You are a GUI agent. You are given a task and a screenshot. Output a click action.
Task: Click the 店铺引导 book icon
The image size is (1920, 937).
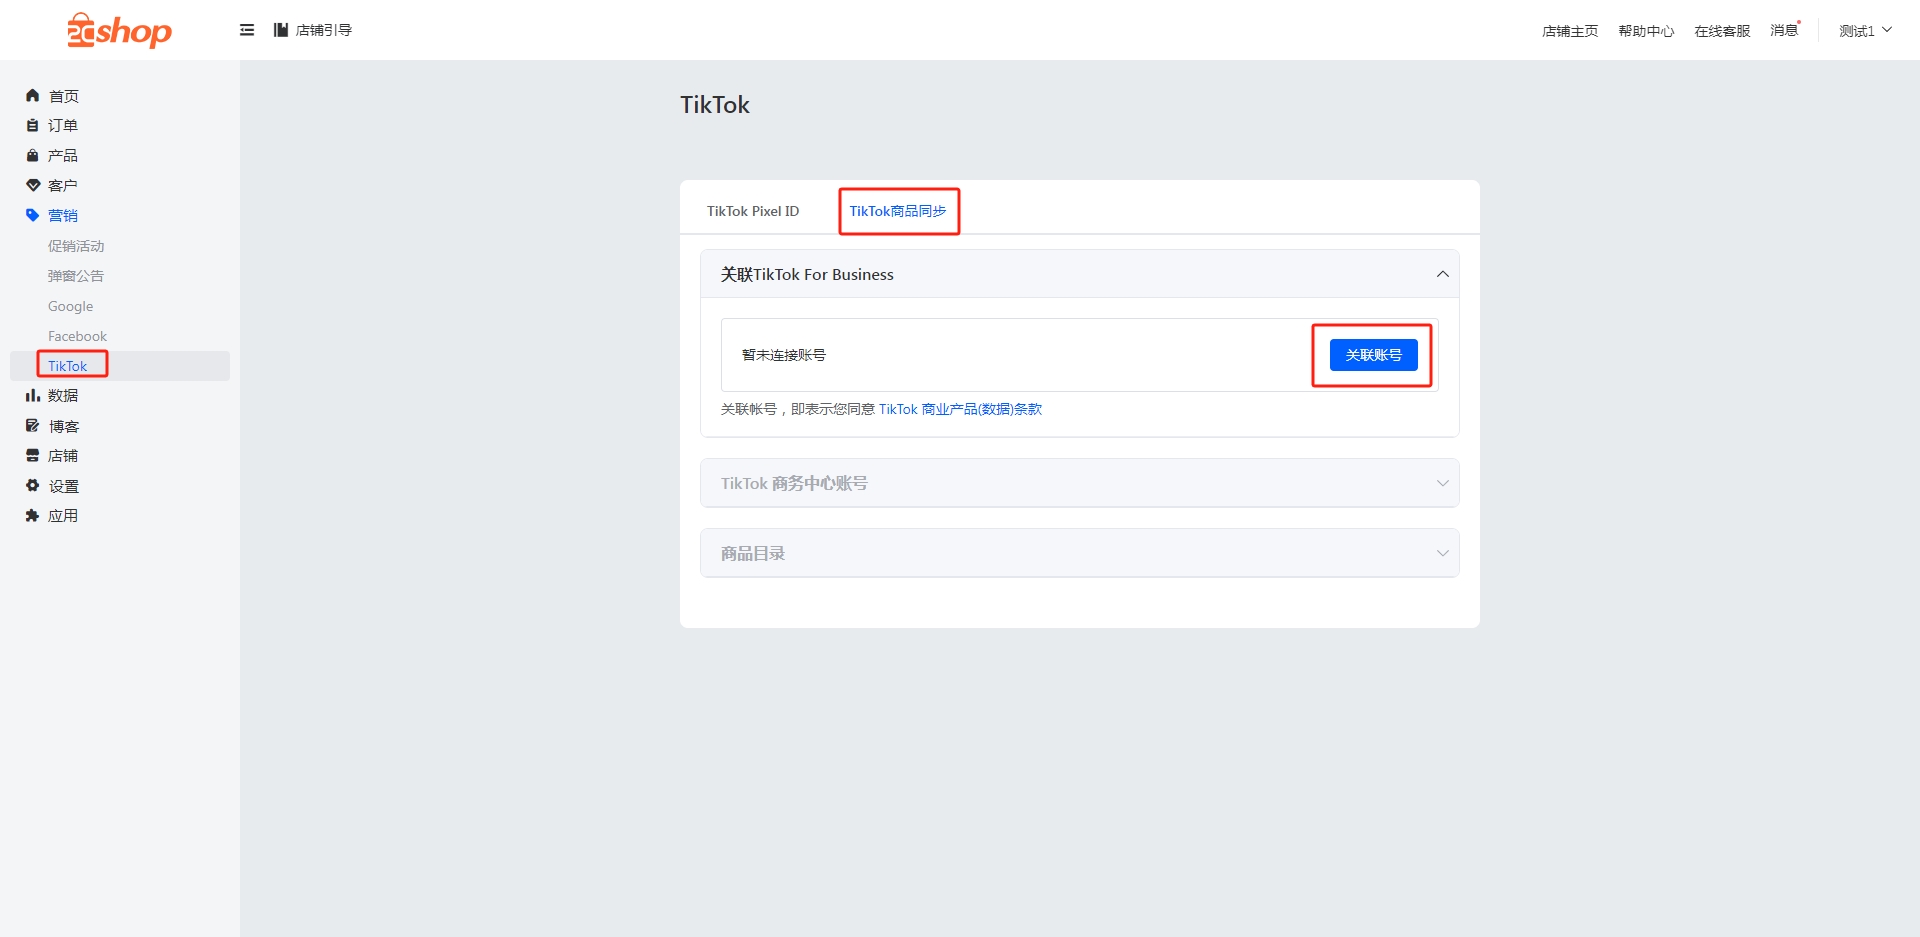[x=281, y=30]
